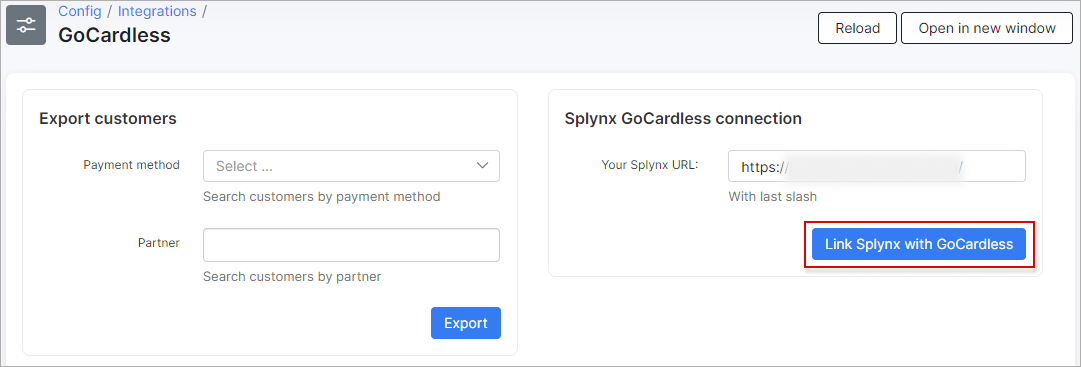
Task: Open the page in a new window
Action: click(x=987, y=28)
